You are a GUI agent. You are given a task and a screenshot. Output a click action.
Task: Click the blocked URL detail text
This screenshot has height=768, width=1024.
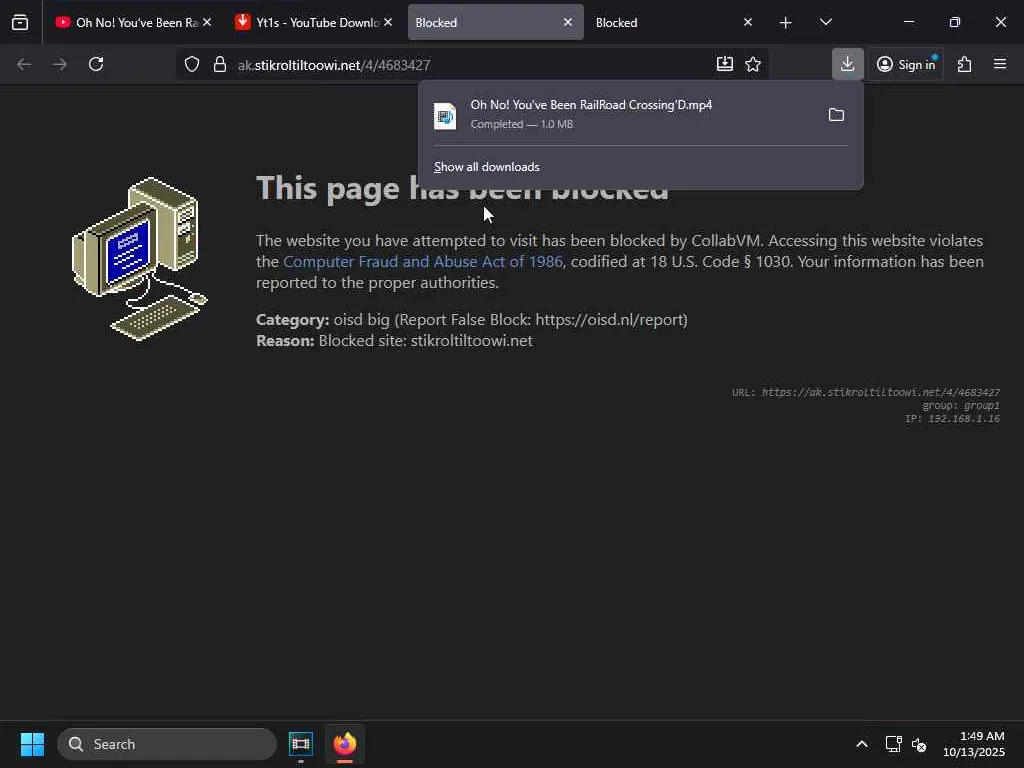pos(865,392)
